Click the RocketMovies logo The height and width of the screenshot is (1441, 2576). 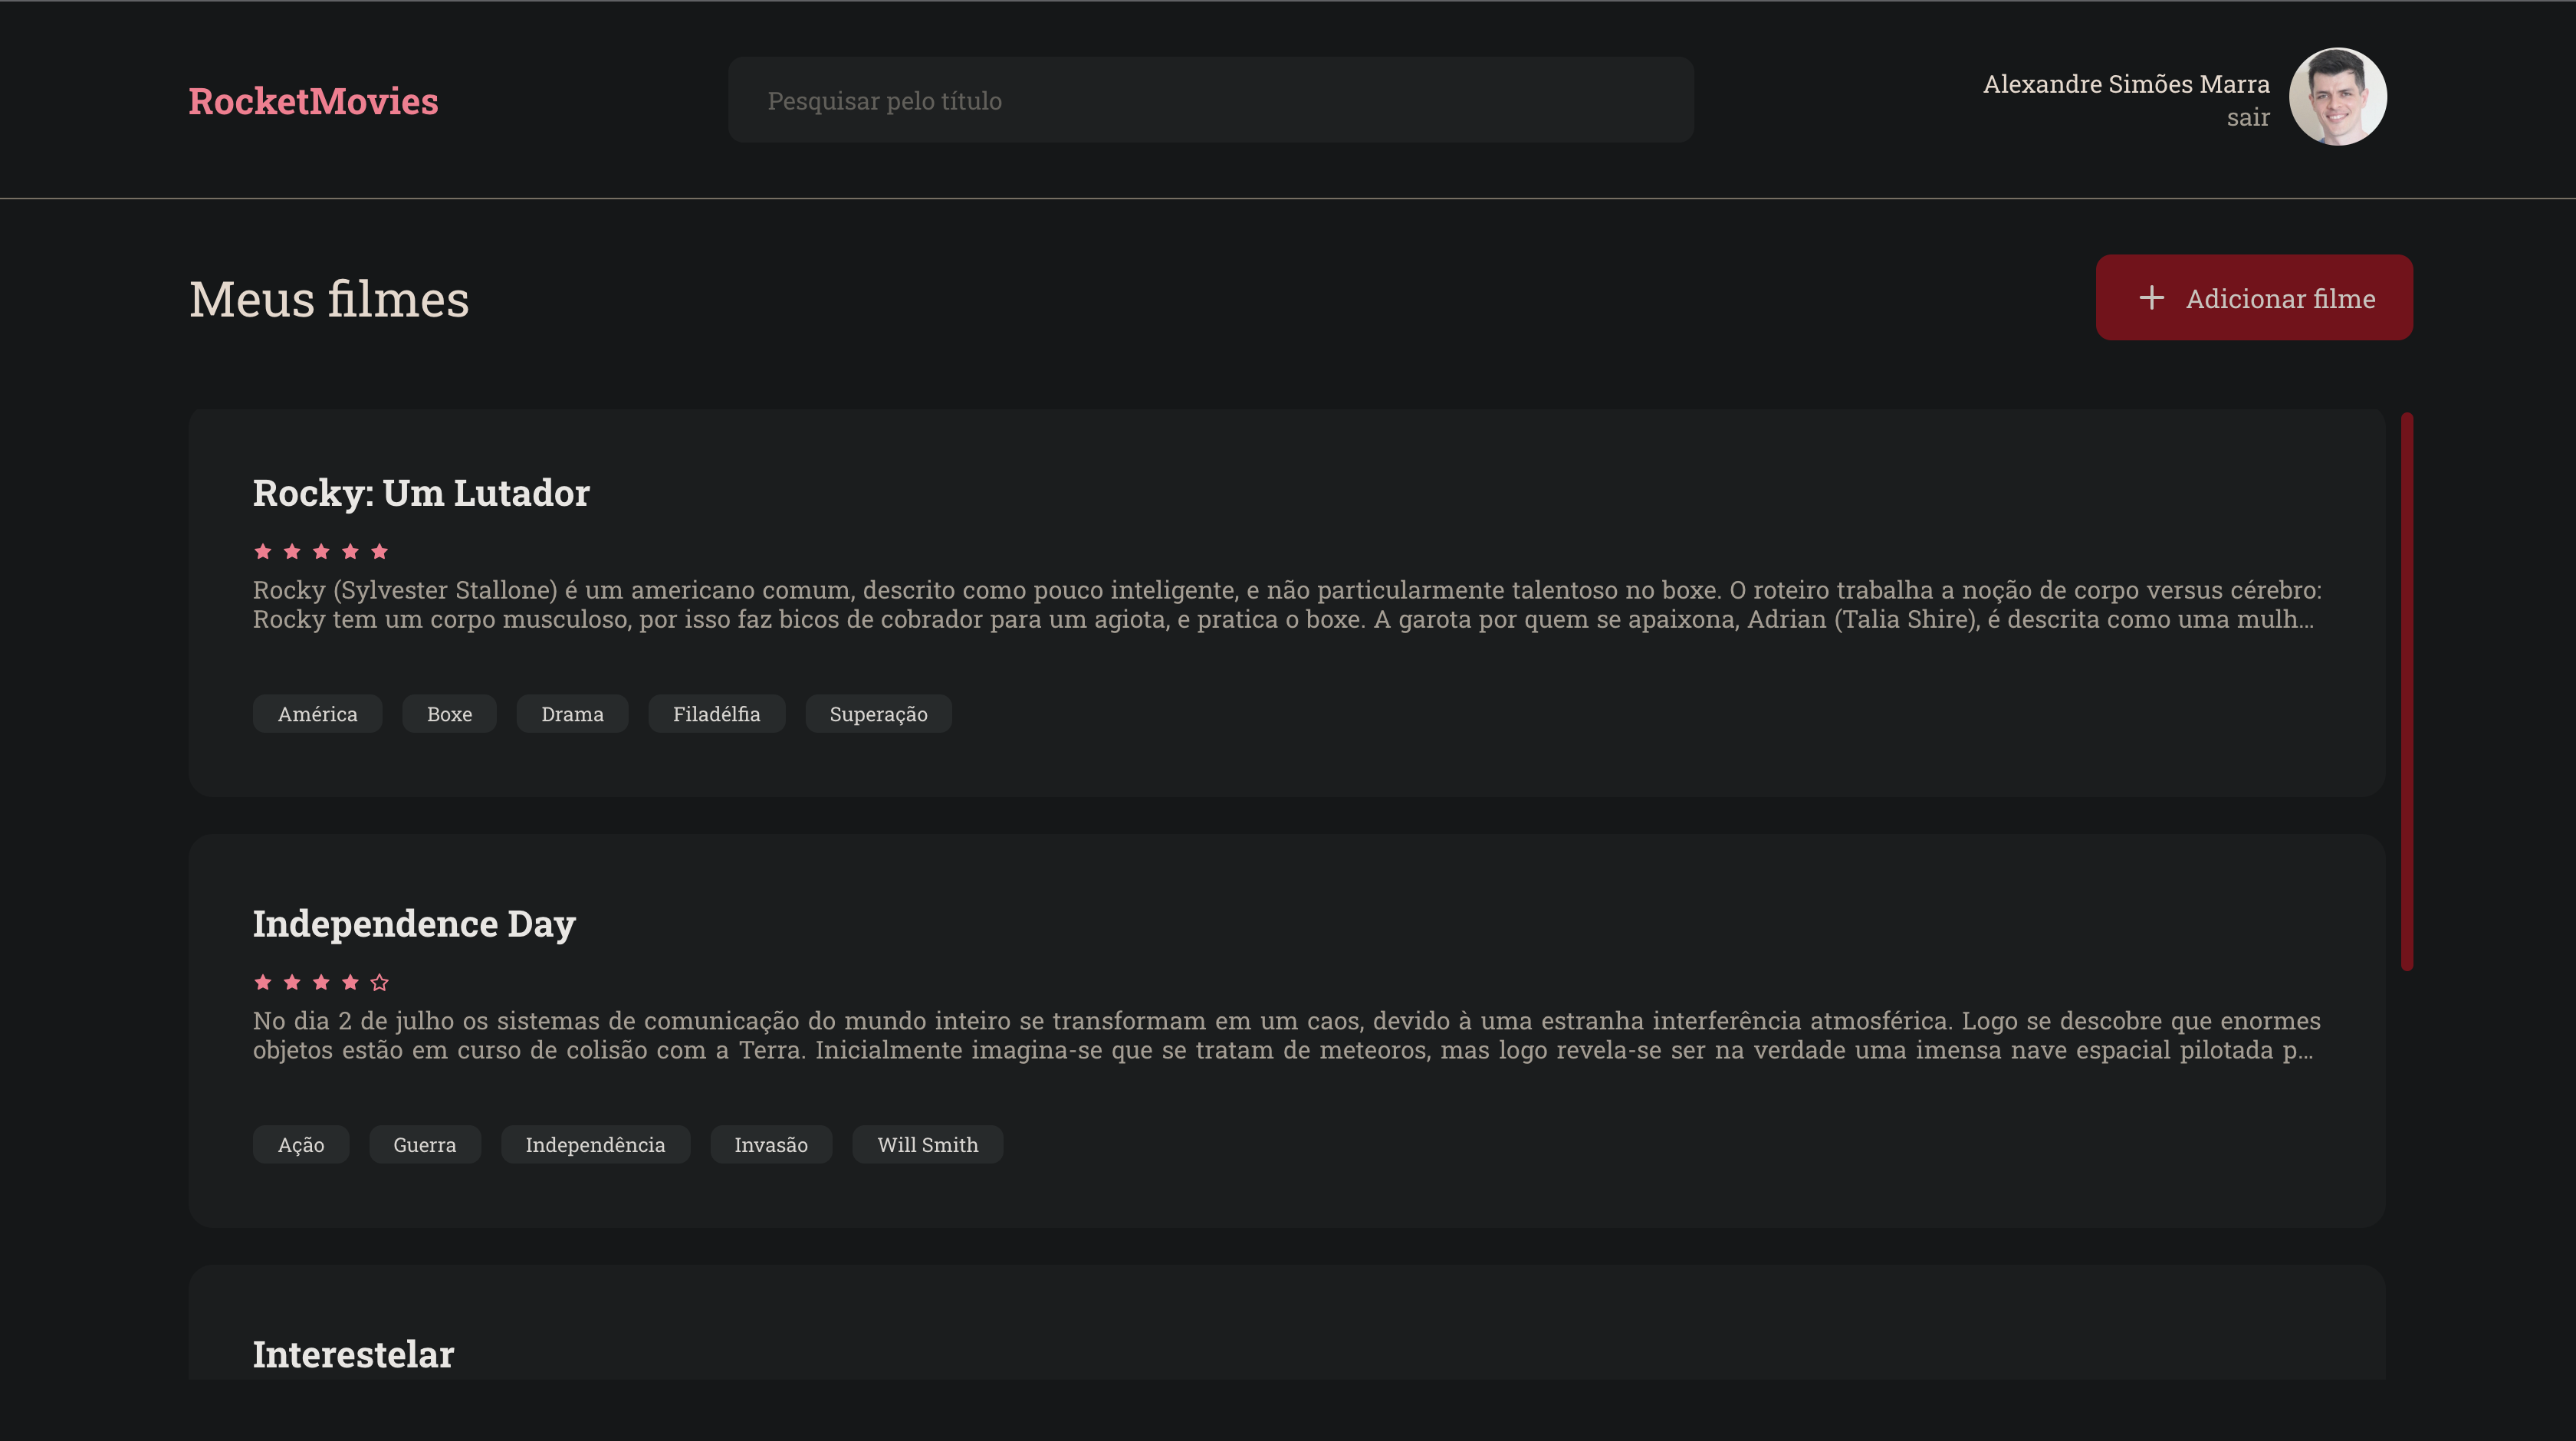click(313, 100)
